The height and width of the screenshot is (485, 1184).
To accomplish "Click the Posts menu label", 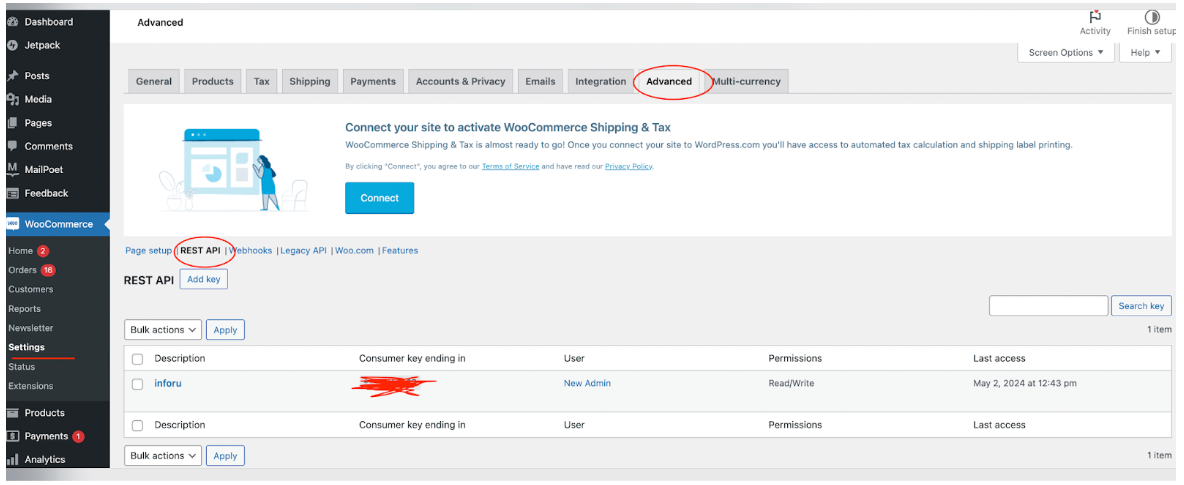I will (37, 76).
